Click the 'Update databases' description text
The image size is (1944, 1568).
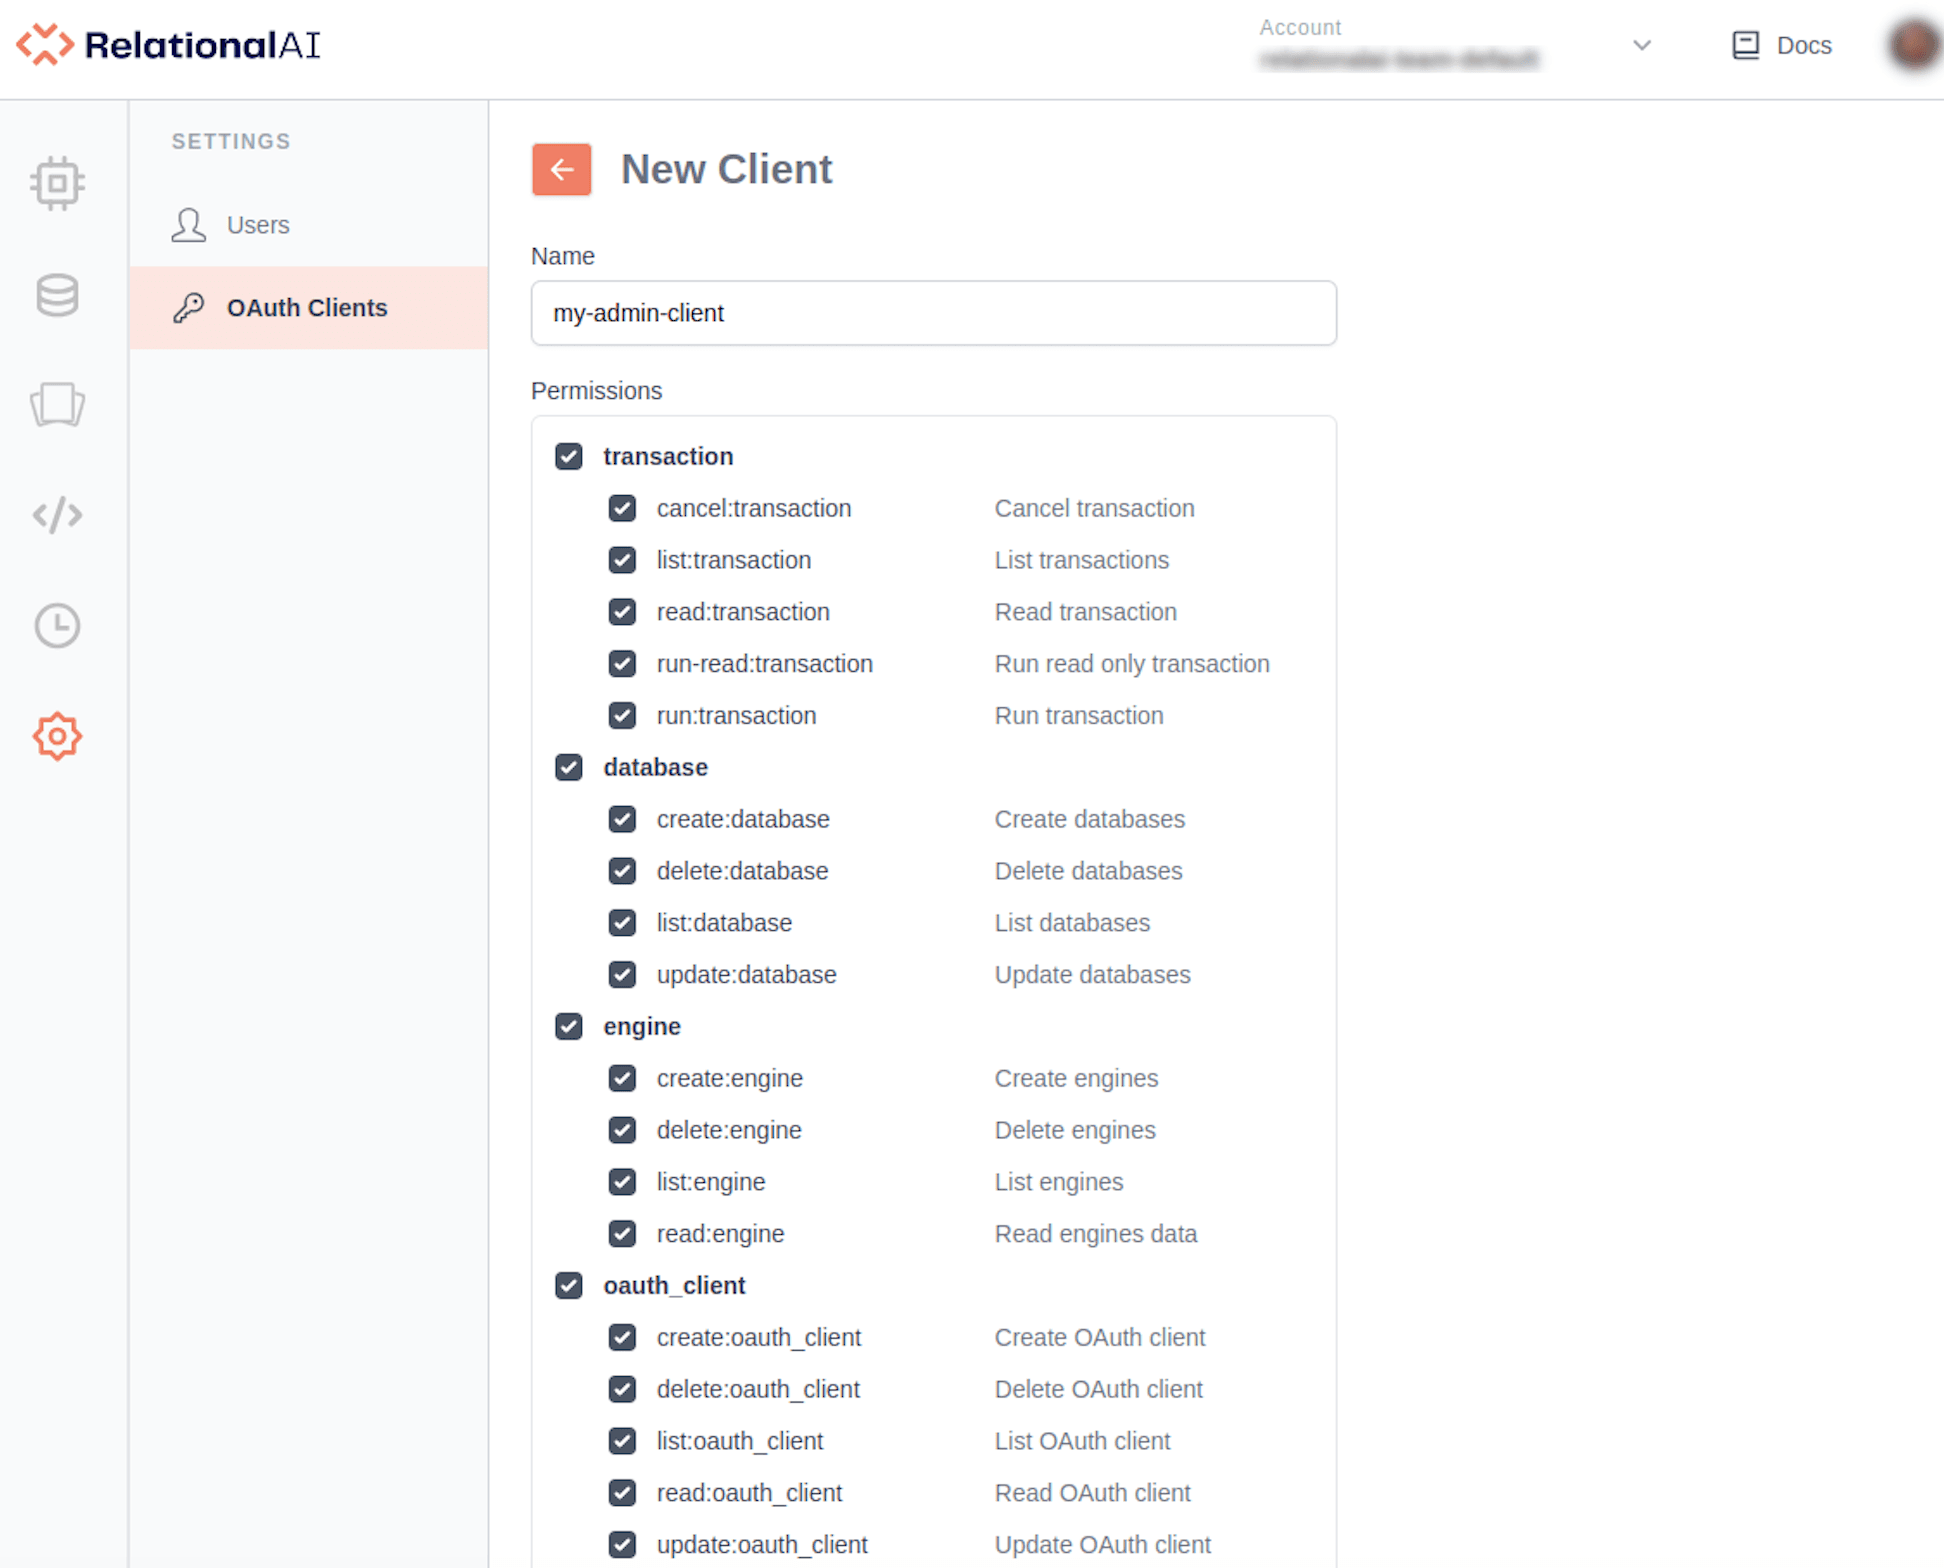pyautogui.click(x=1092, y=975)
